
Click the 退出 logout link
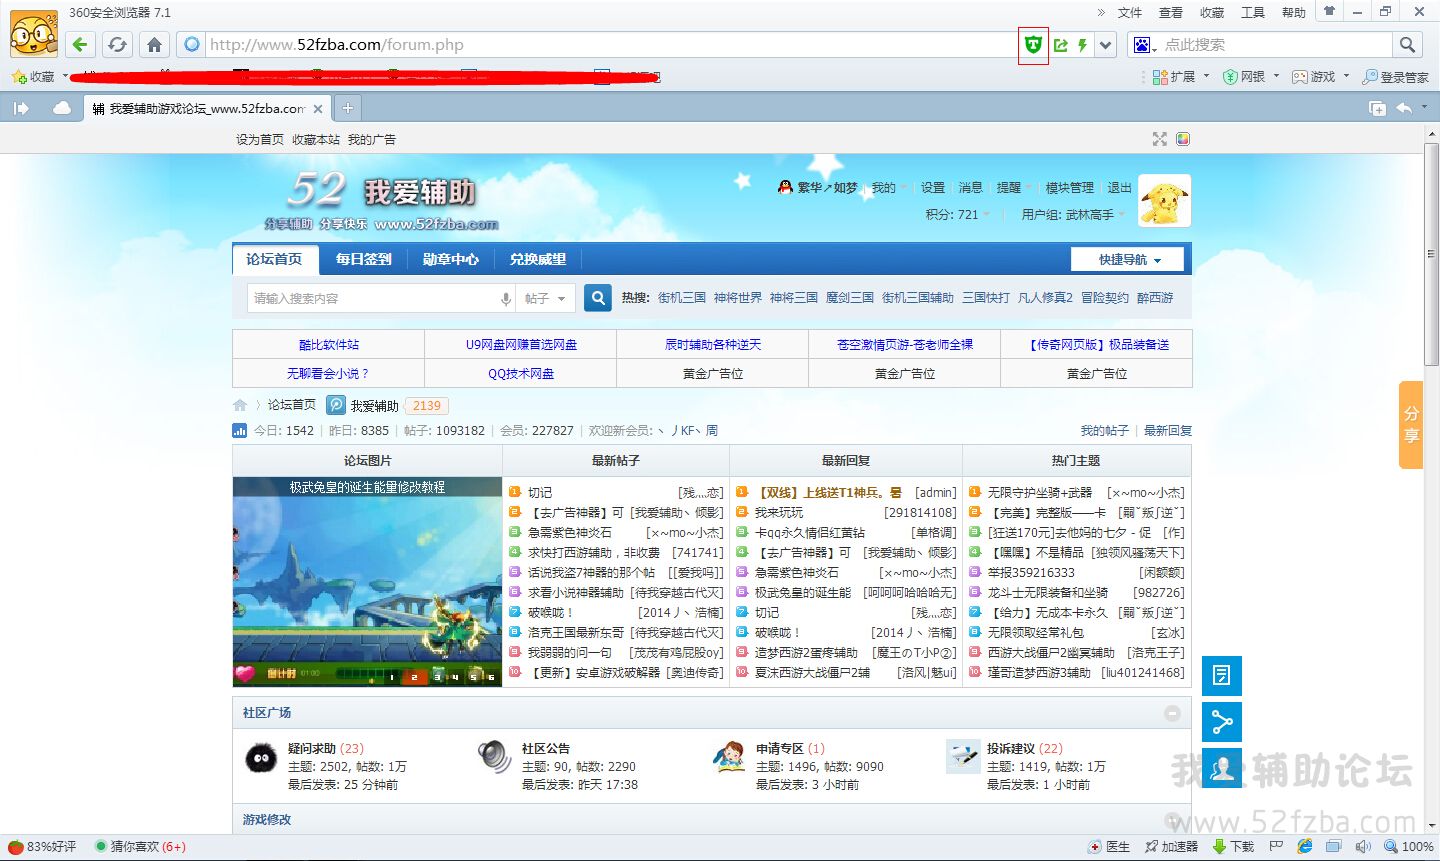(x=1119, y=187)
